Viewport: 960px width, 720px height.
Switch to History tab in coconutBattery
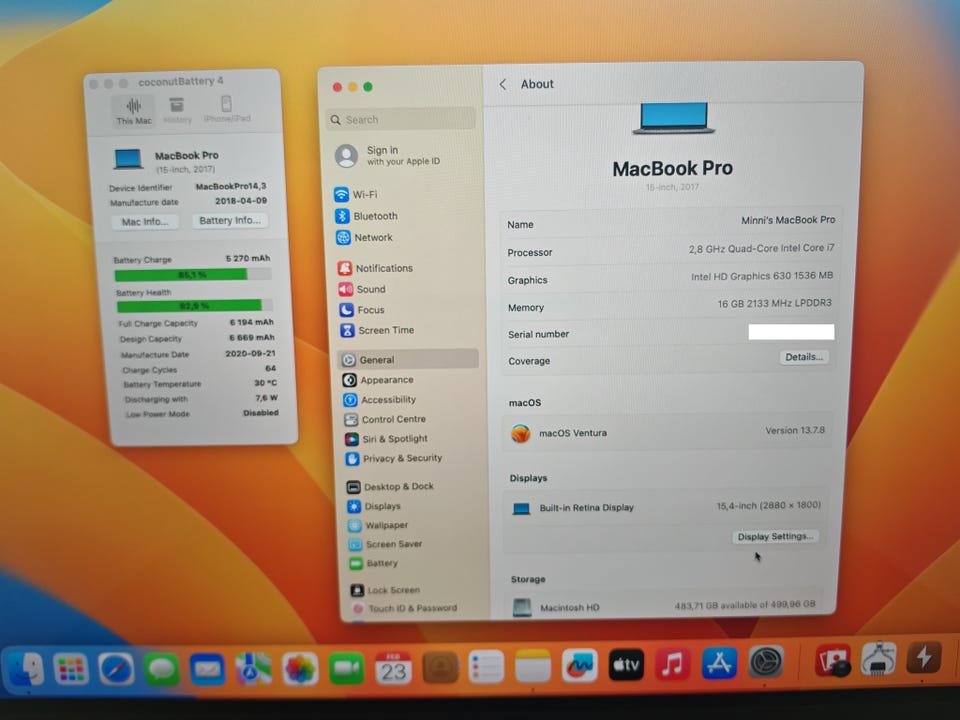tap(177, 111)
